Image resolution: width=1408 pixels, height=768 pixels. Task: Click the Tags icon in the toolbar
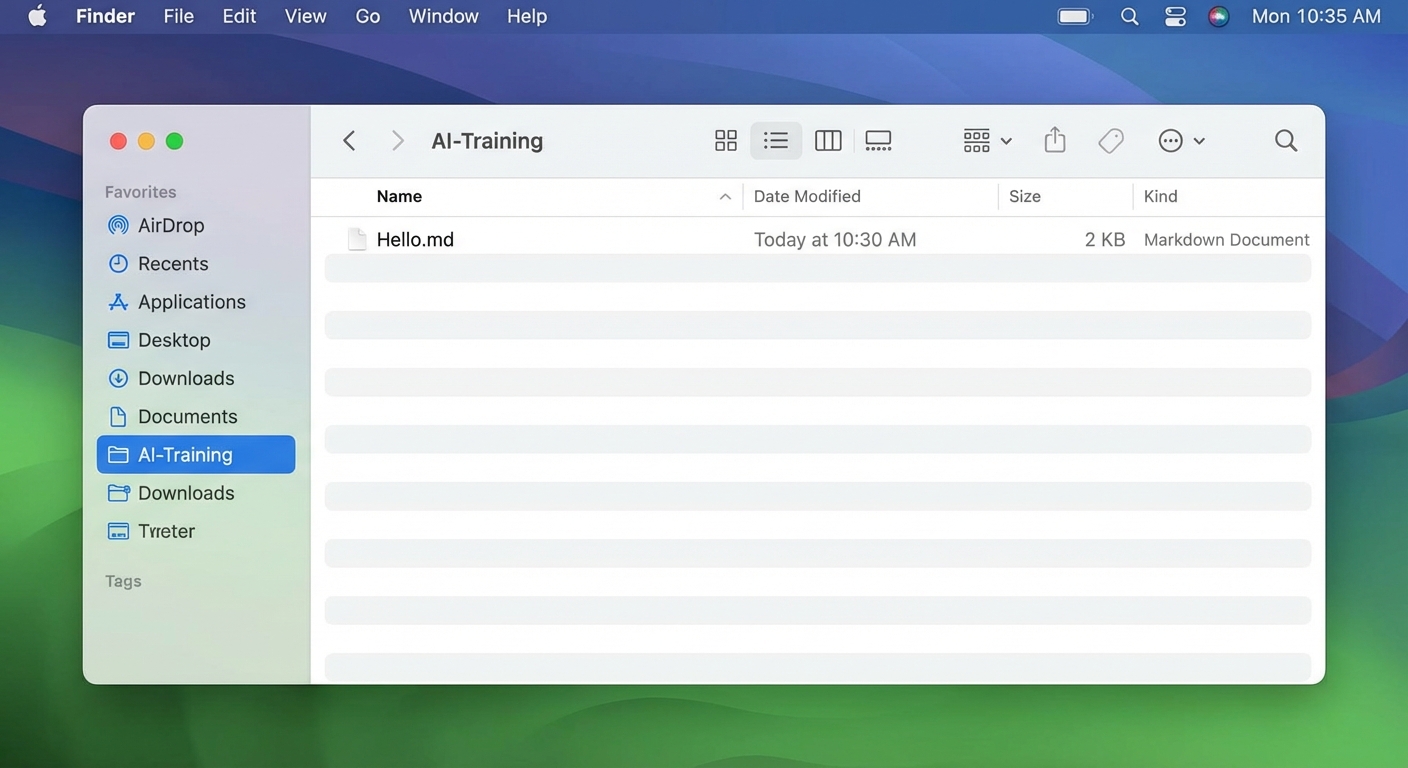click(x=1110, y=140)
